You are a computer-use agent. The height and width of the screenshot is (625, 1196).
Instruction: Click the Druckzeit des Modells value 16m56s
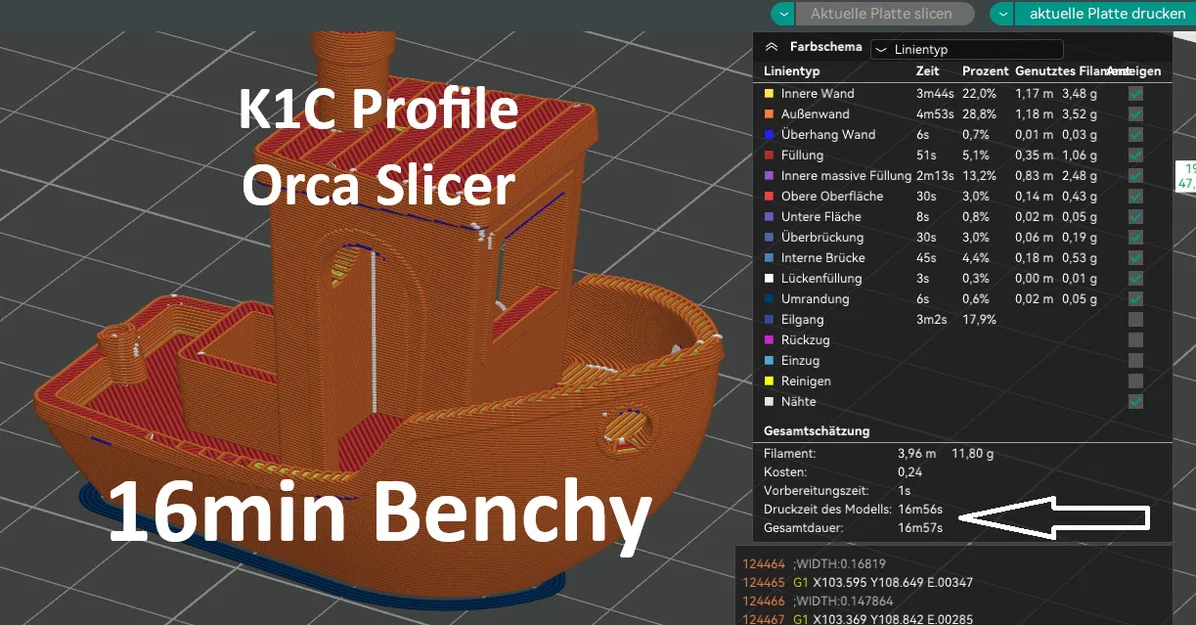[x=920, y=509]
